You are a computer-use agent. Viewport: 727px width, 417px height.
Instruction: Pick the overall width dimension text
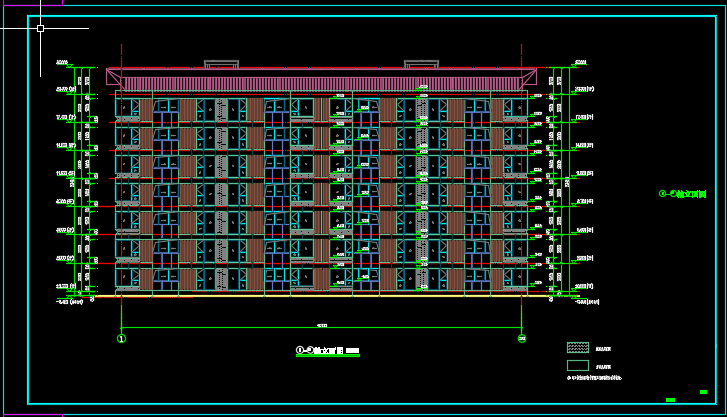(322, 326)
